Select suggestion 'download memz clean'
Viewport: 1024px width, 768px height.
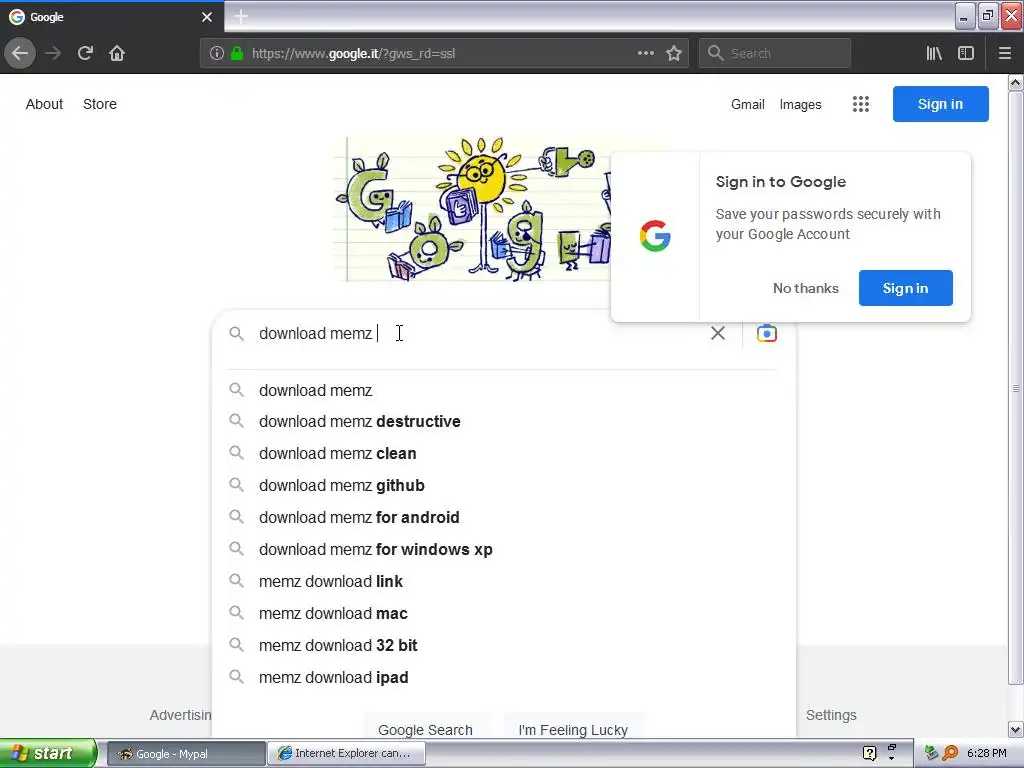502,453
